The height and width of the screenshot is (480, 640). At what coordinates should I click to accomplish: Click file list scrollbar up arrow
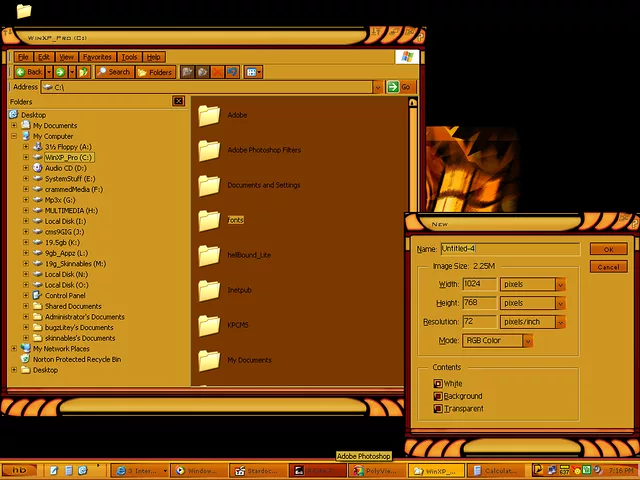tap(413, 102)
